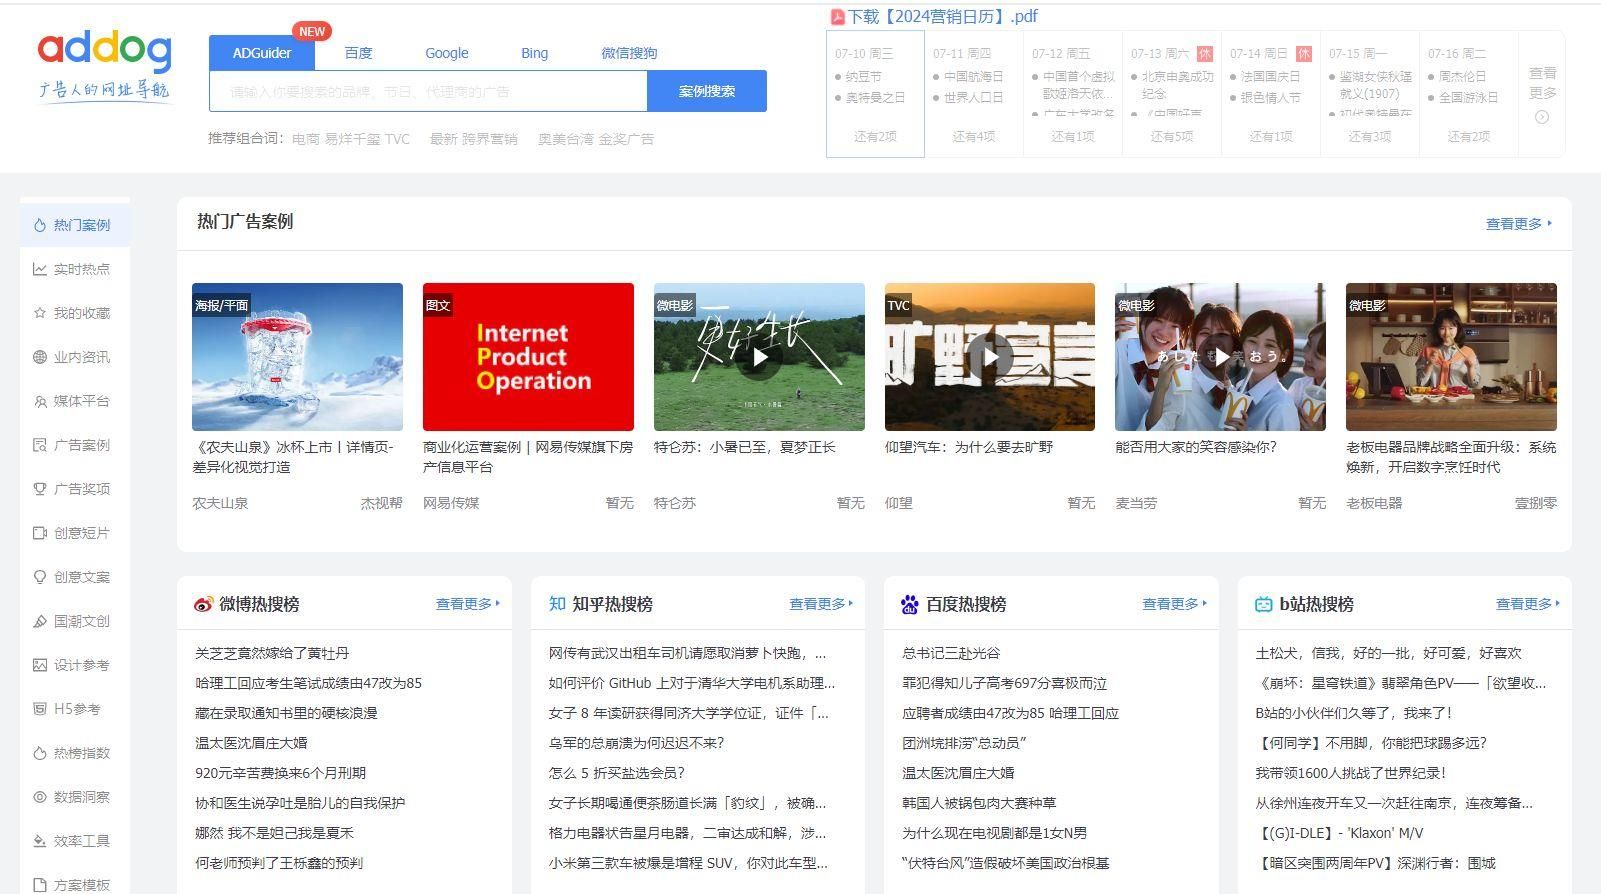Expand 还有3项 under 07-15 周一
This screenshot has width=1601, height=894.
[1369, 137]
